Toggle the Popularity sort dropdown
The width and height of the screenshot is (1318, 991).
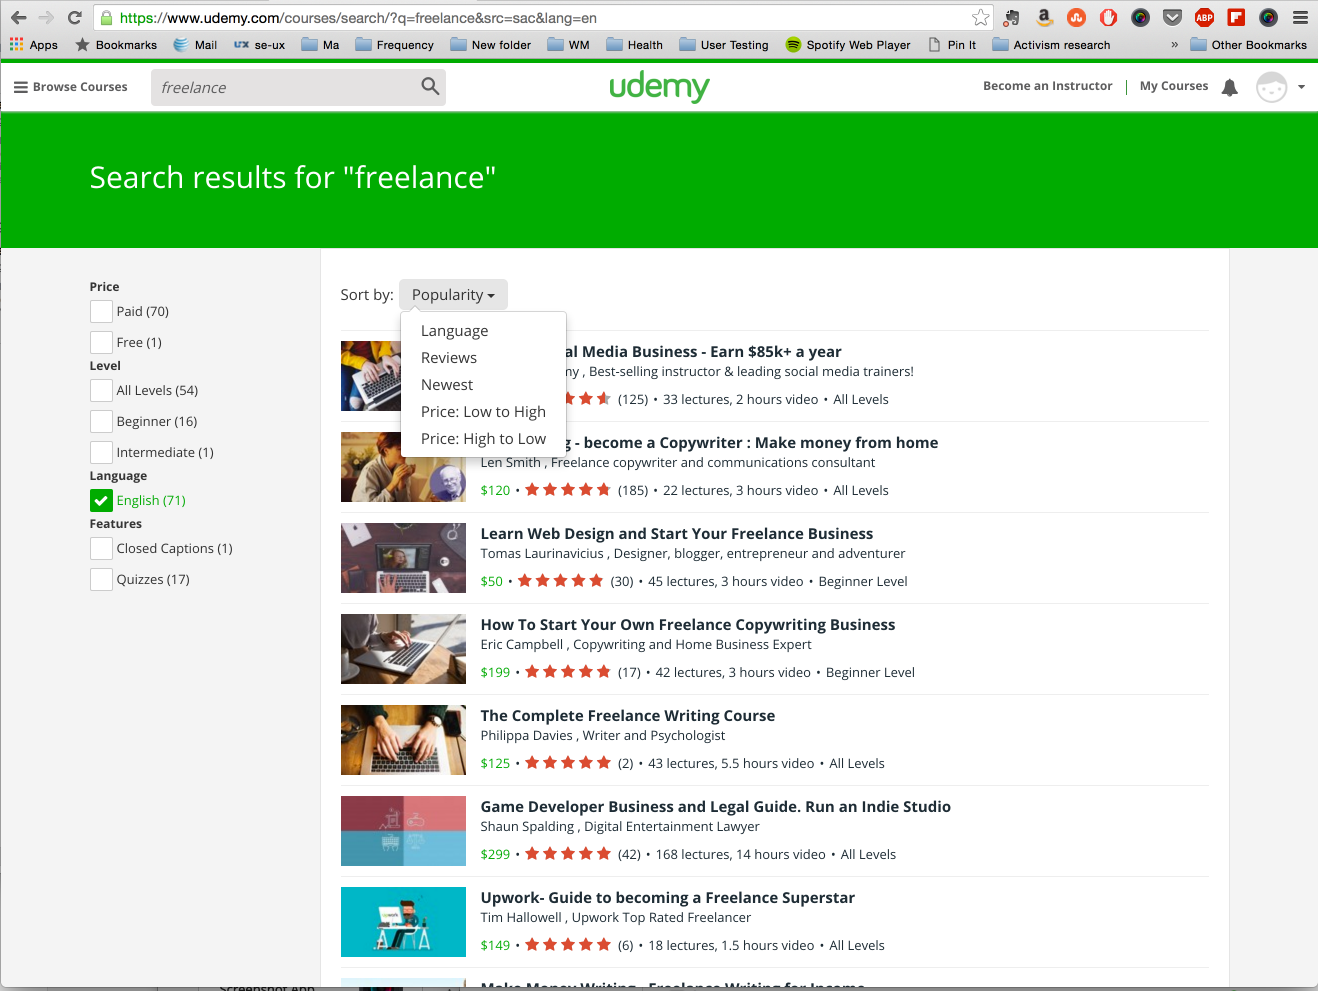453,295
